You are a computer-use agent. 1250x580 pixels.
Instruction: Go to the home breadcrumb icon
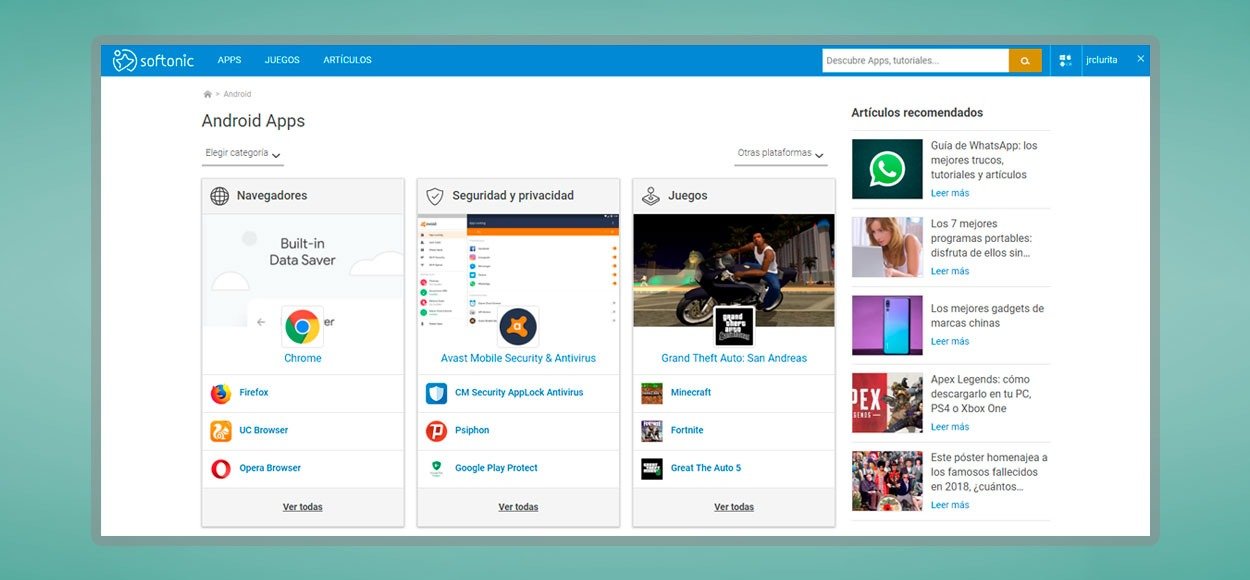coord(207,94)
